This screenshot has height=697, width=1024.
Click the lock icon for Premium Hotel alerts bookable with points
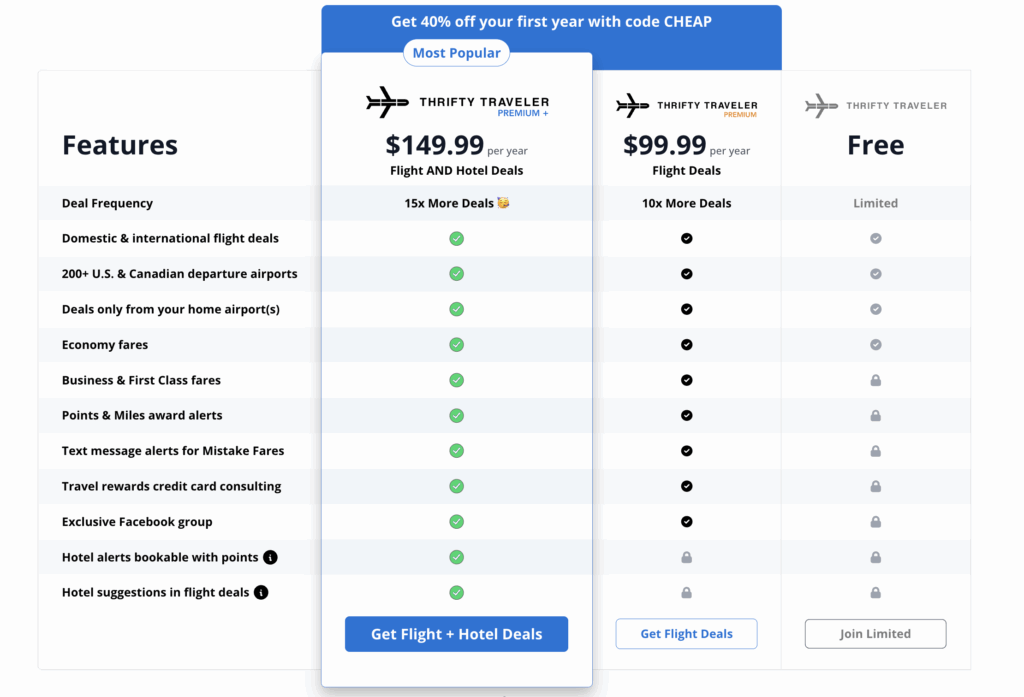(x=686, y=557)
